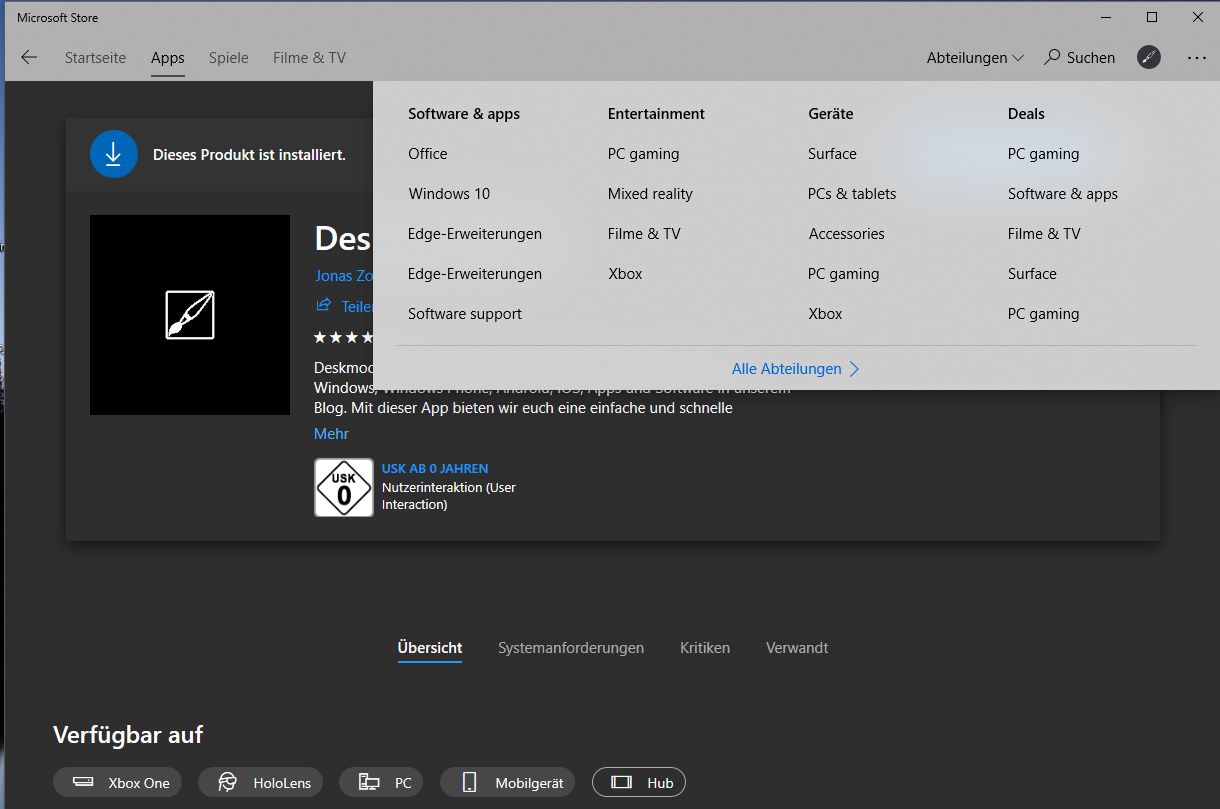Open the three-dots more menu
The image size is (1220, 809).
[1197, 58]
